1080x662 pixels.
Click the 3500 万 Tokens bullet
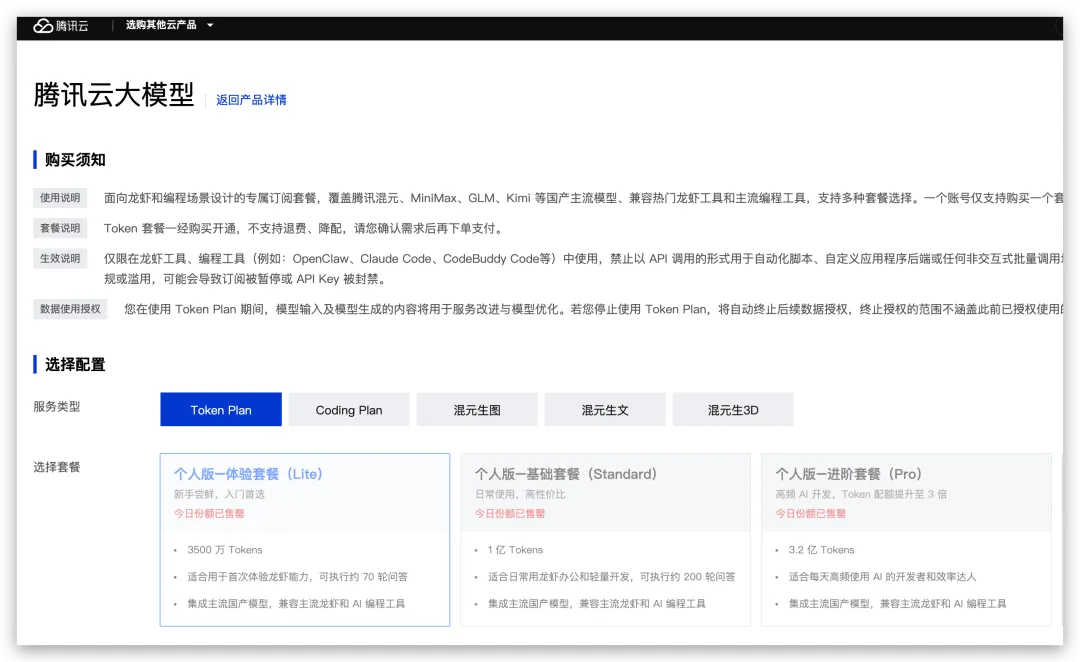(225, 550)
